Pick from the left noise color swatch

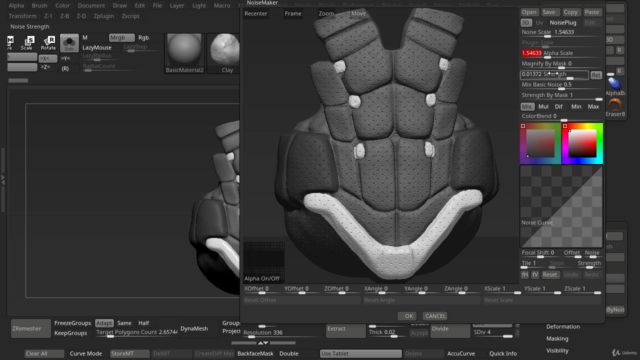coord(540,143)
